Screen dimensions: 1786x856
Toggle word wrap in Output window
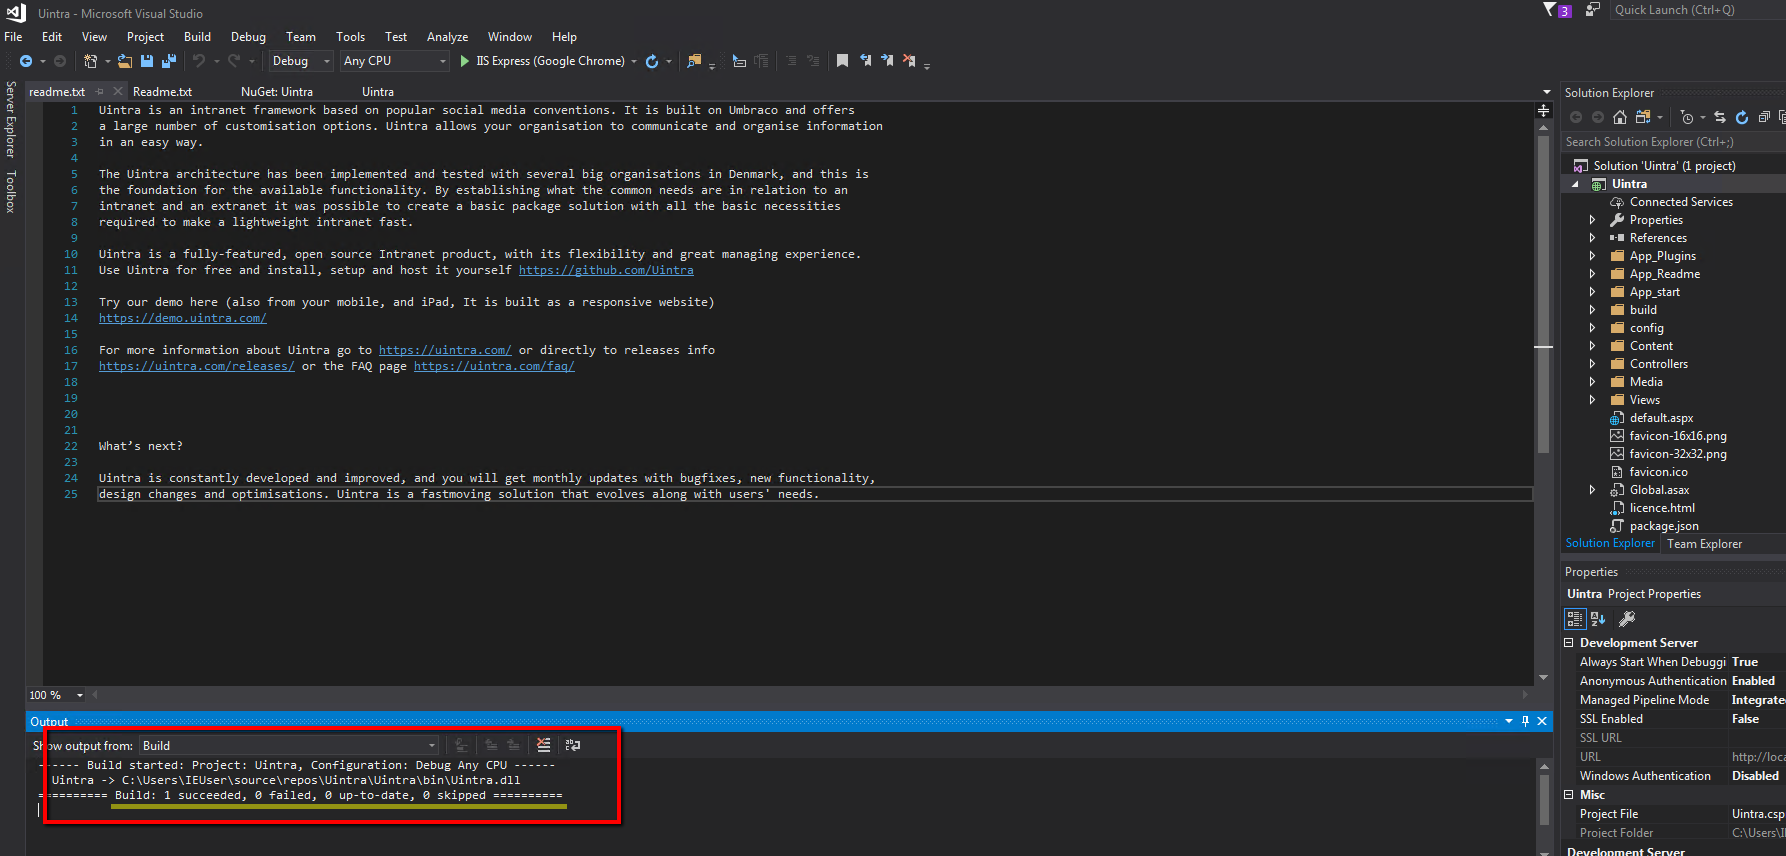[573, 745]
